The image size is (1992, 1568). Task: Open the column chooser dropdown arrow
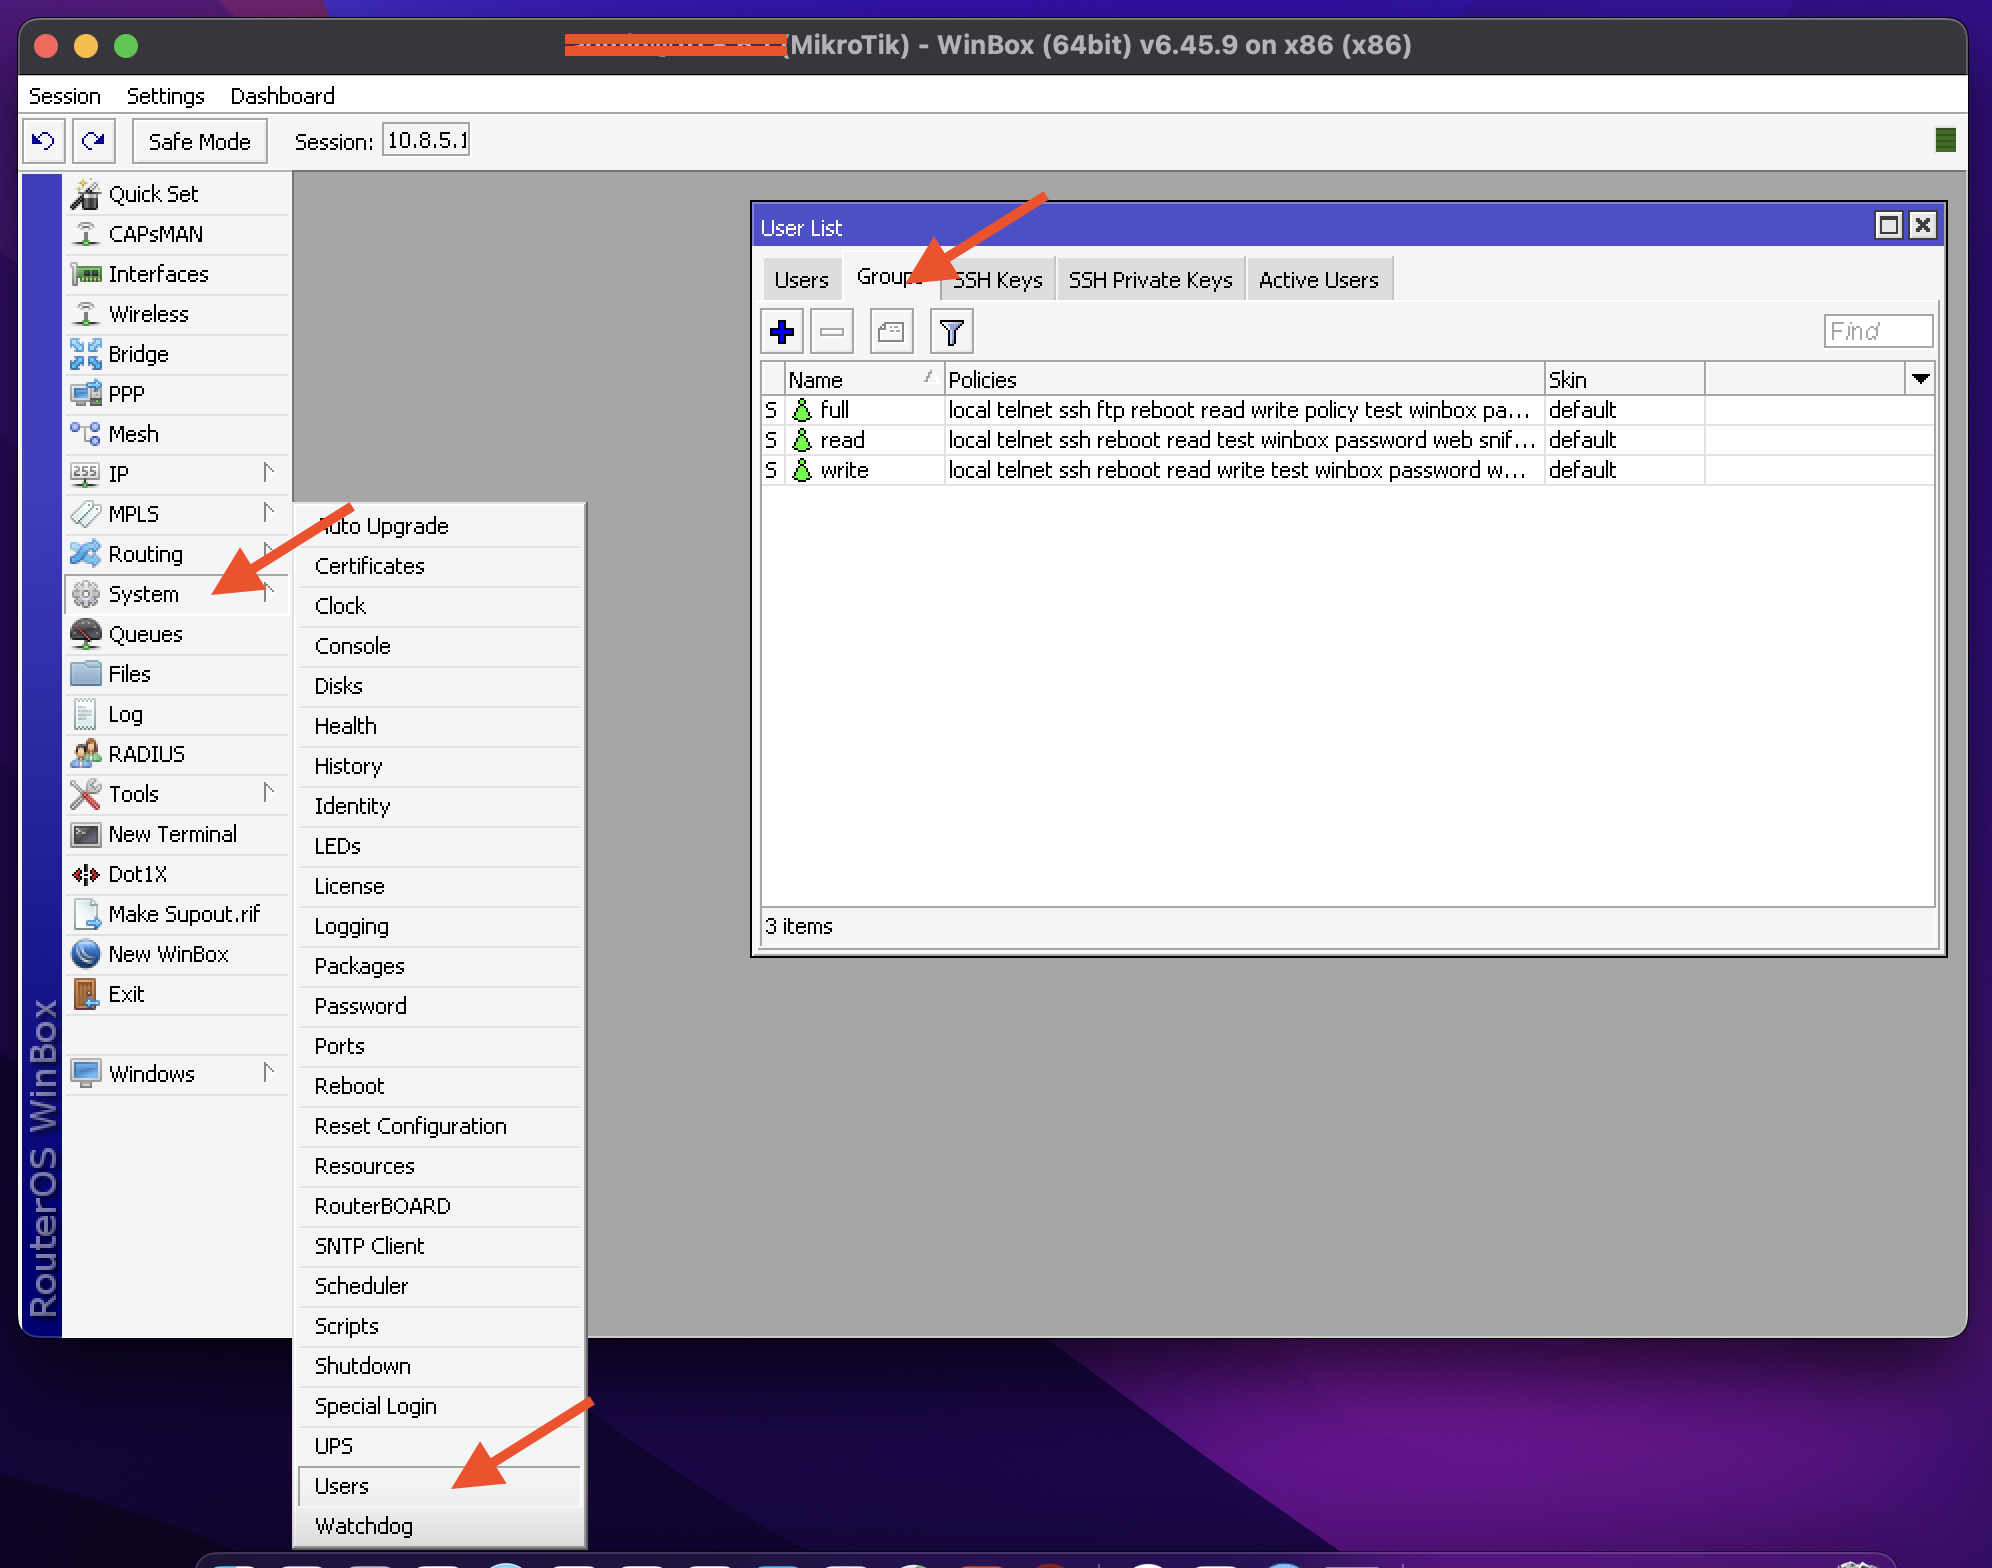tap(1920, 379)
